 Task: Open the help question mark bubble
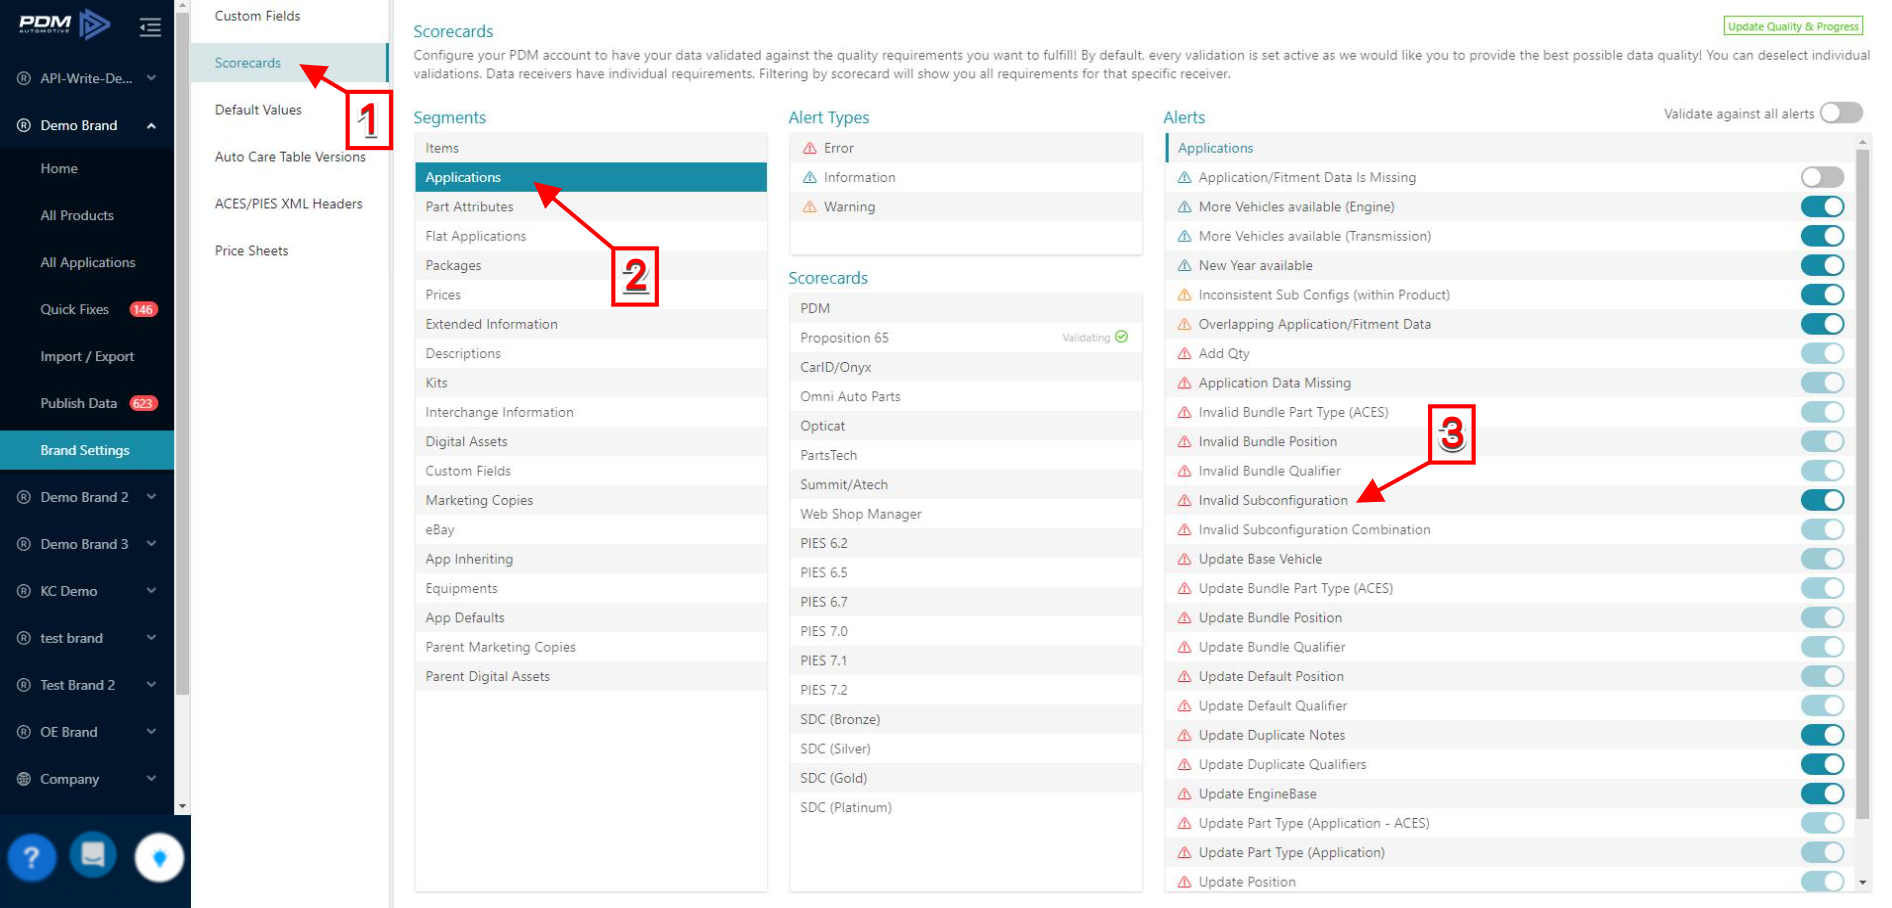coord(32,857)
